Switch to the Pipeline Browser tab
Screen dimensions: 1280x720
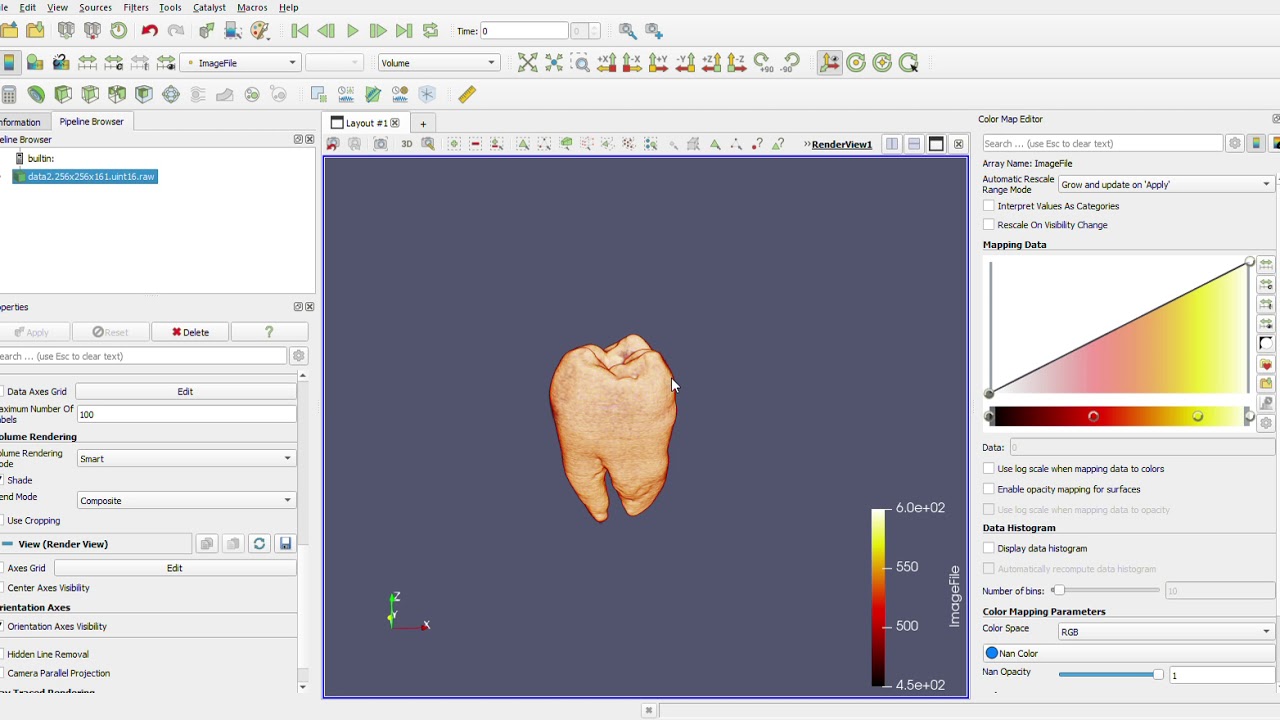(x=91, y=122)
